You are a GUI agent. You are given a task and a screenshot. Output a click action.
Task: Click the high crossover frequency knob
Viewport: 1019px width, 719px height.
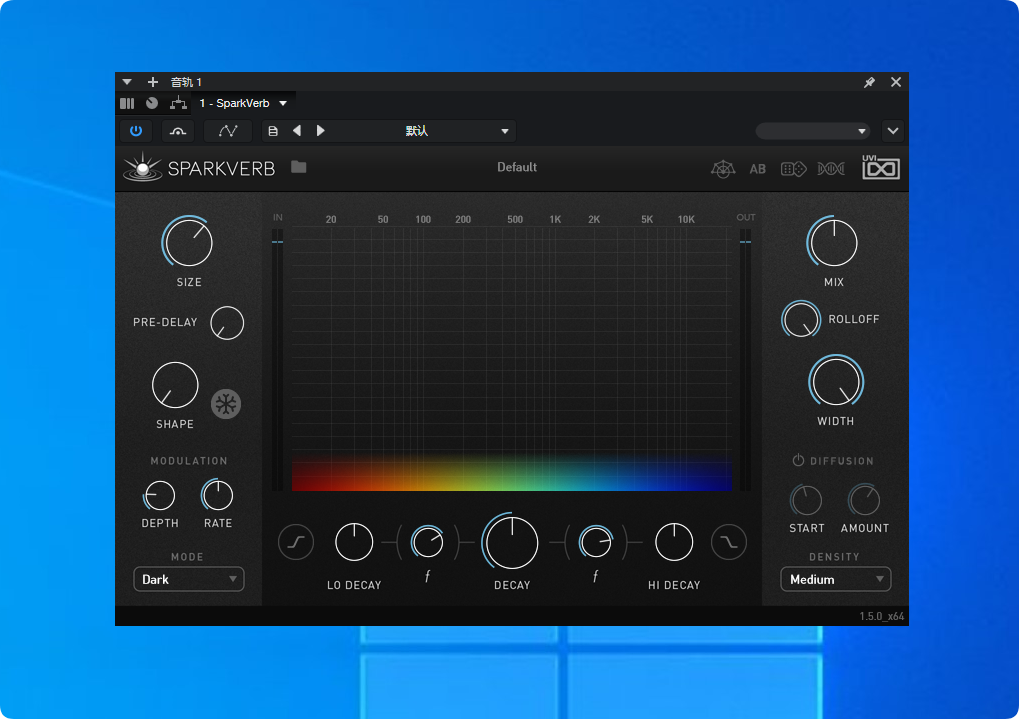[595, 542]
